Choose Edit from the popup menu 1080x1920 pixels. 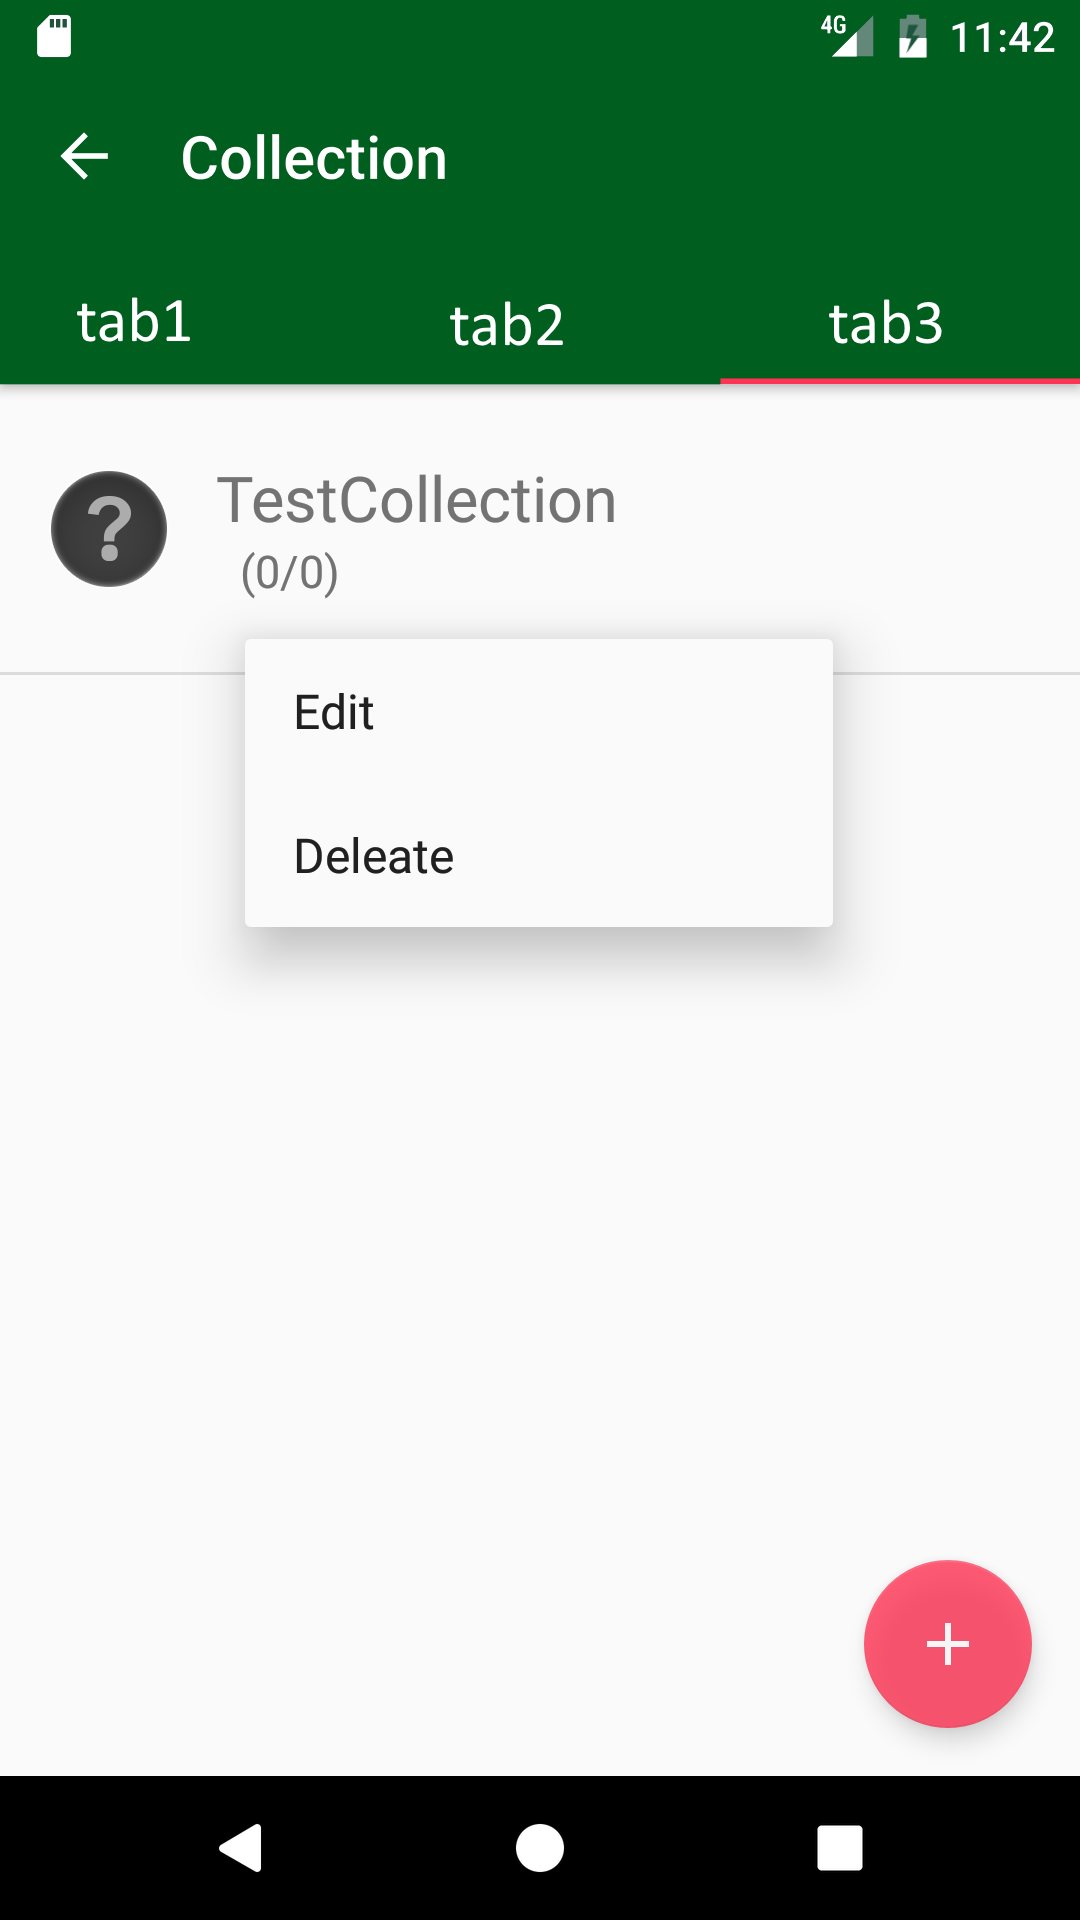coord(333,712)
